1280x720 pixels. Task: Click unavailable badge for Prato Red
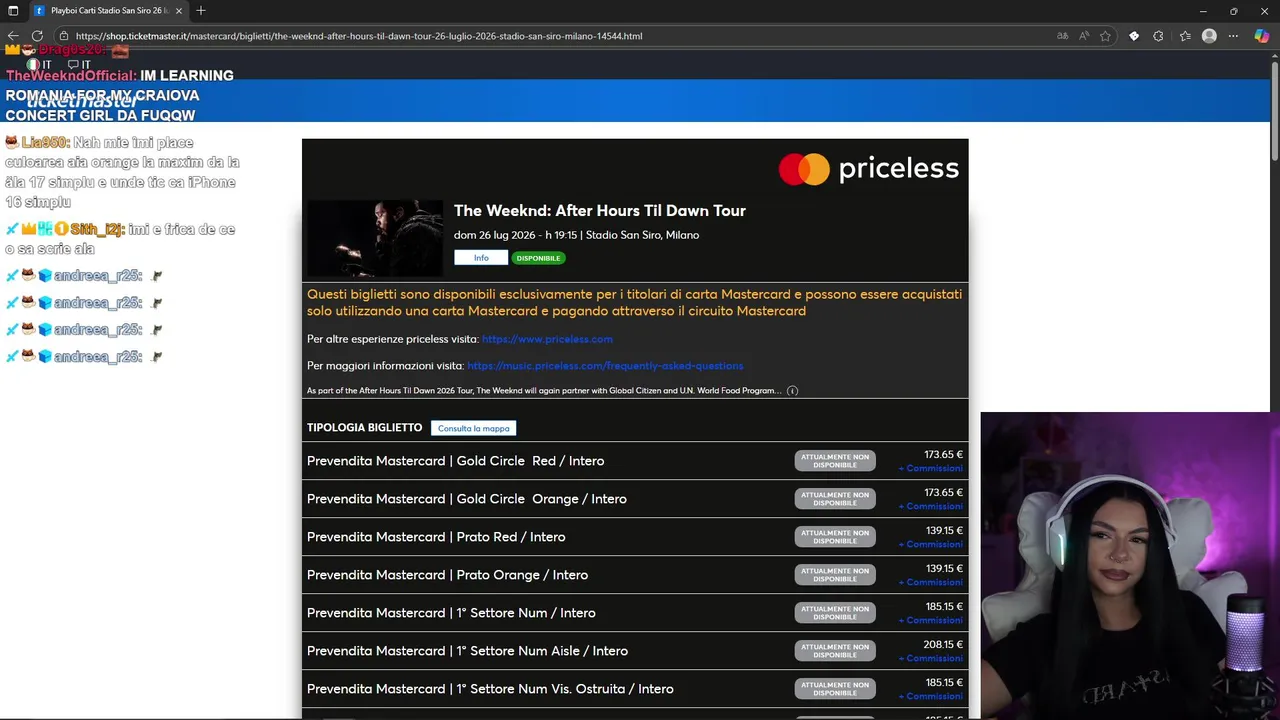(835, 537)
